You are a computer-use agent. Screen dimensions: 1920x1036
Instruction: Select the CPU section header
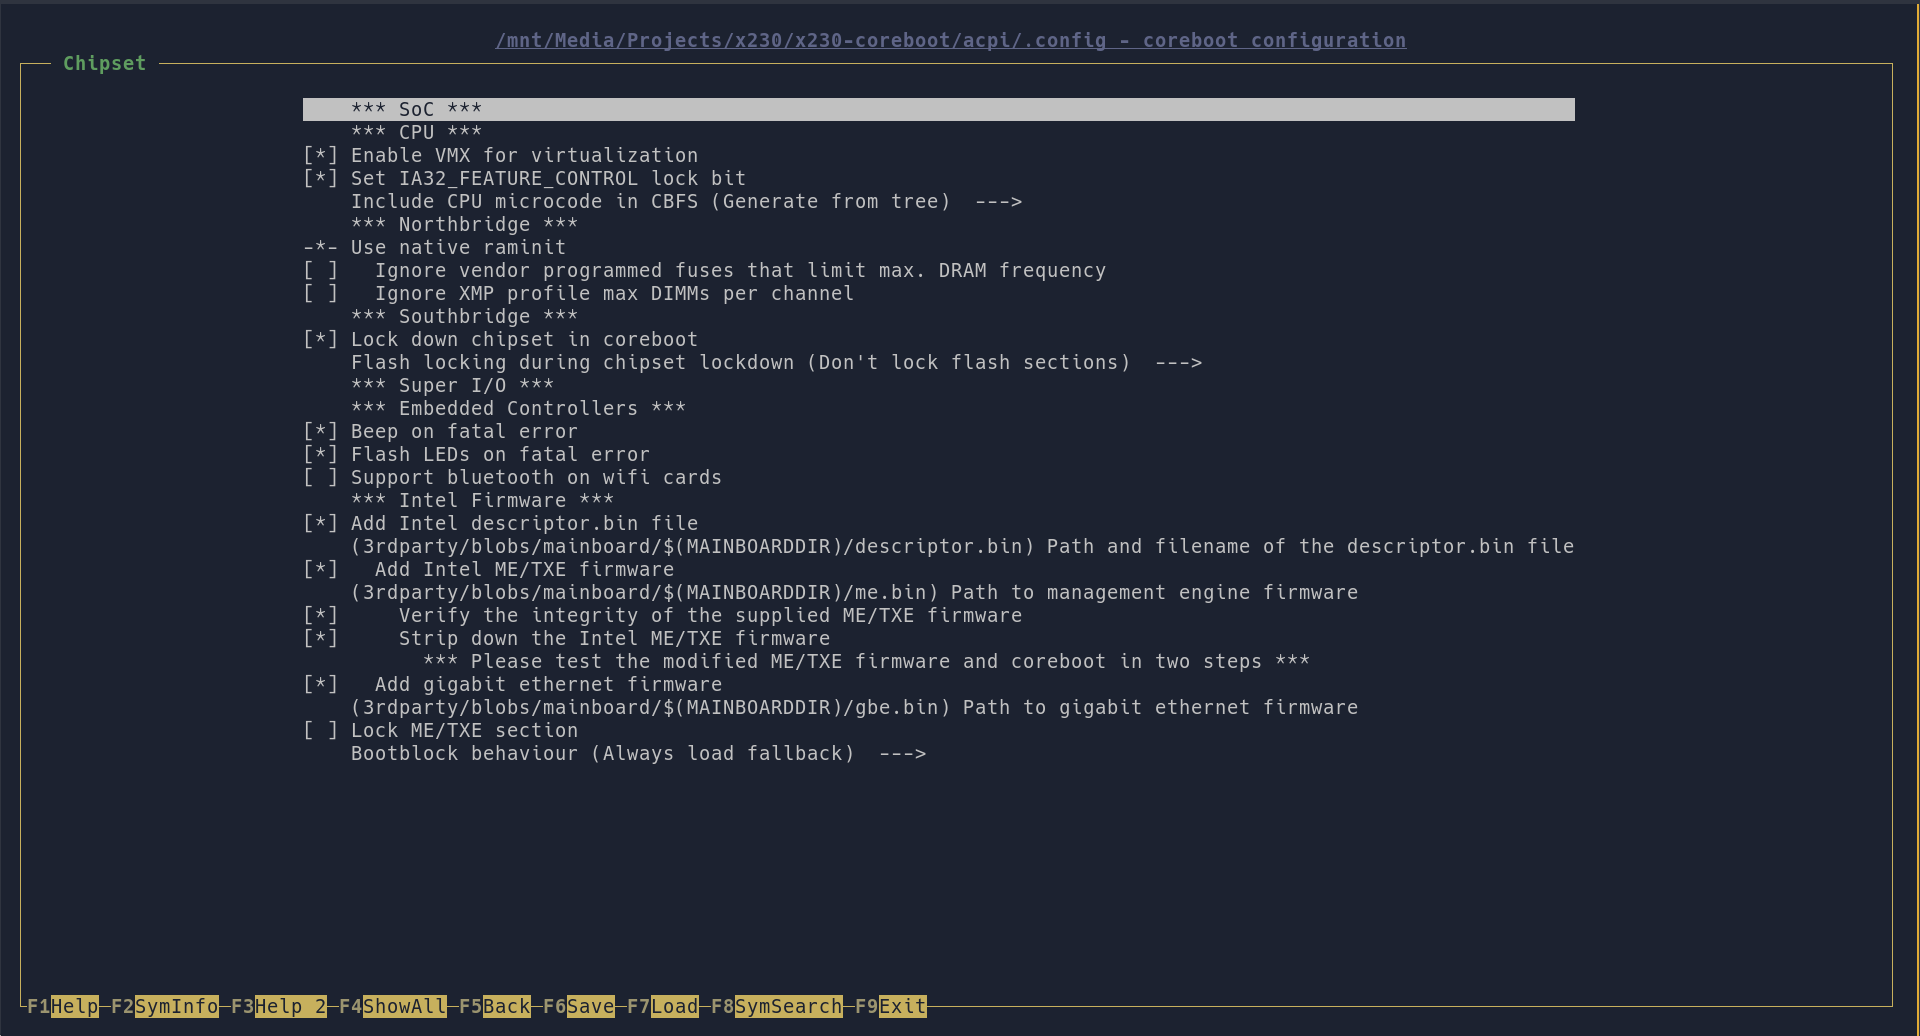pyautogui.click(x=417, y=132)
